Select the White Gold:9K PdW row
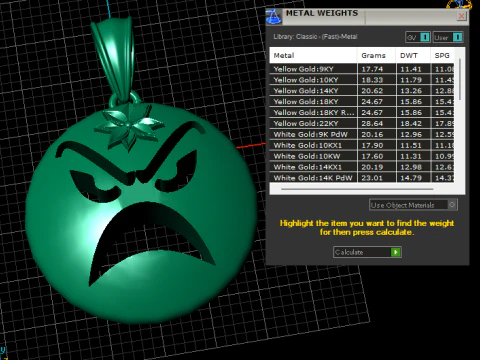The height and width of the screenshot is (360, 480). (x=362, y=134)
